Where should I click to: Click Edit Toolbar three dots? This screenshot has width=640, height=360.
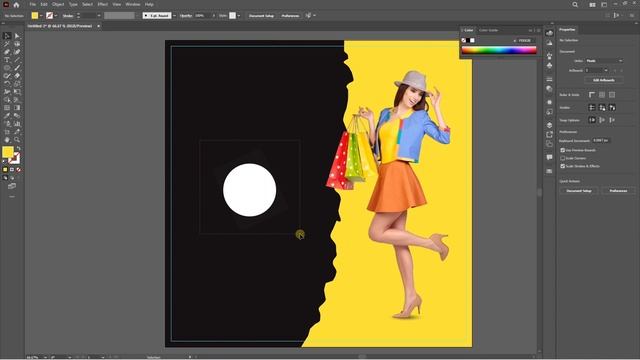pyautogui.click(x=12, y=197)
